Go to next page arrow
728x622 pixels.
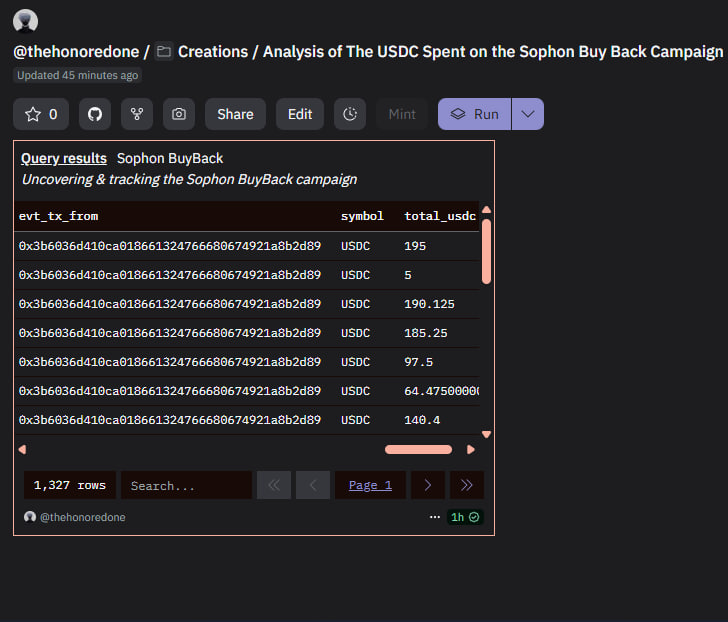[x=428, y=486]
